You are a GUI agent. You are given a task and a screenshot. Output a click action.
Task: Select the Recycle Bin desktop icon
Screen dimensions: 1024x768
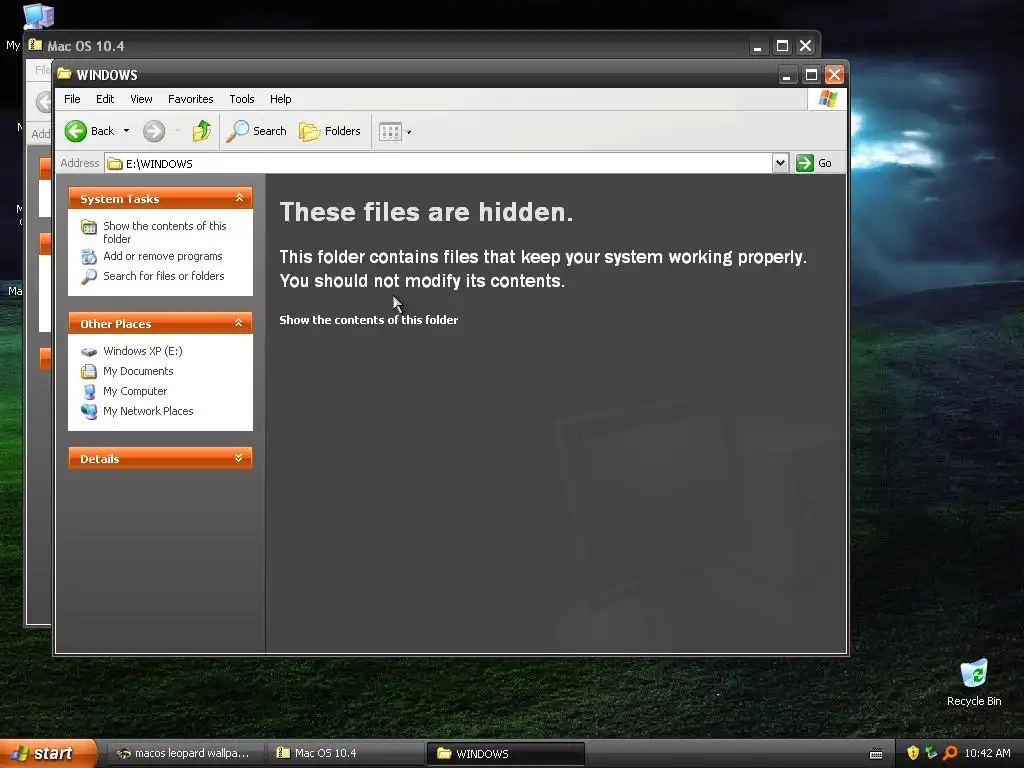(x=974, y=682)
